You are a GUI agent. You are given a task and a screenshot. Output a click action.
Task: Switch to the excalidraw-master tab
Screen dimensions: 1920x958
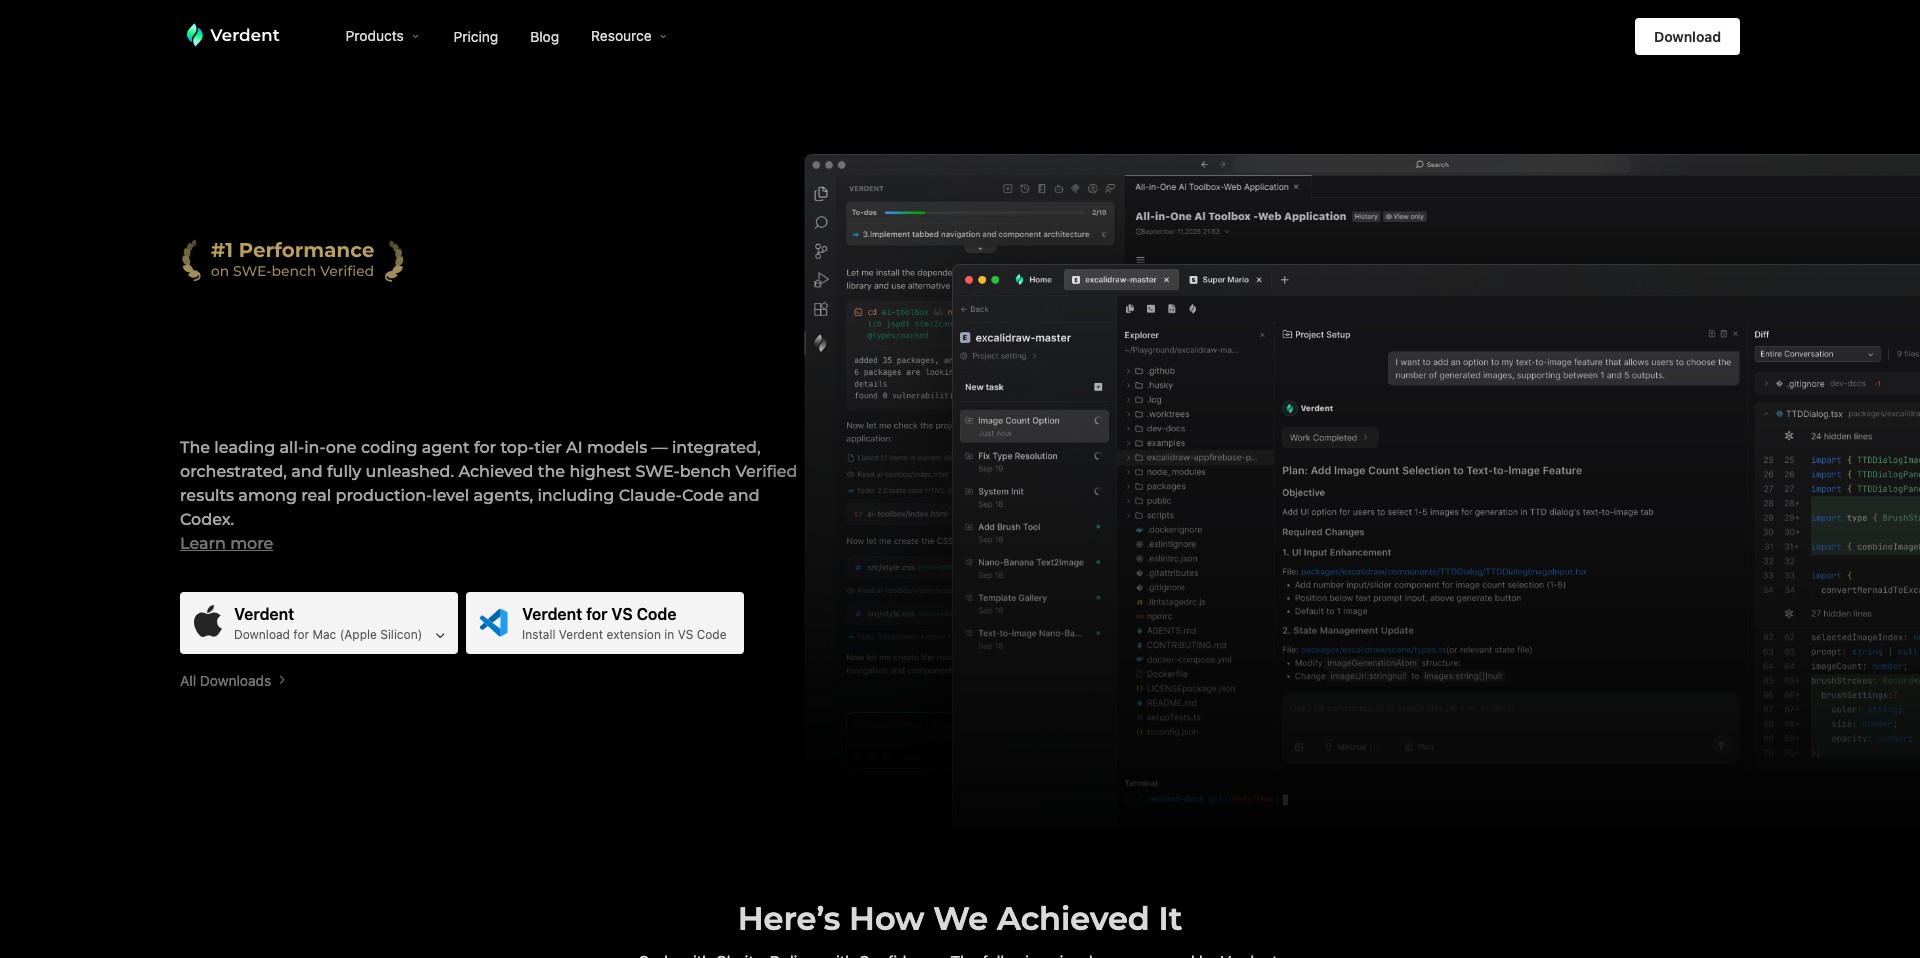pyautogui.click(x=1120, y=280)
